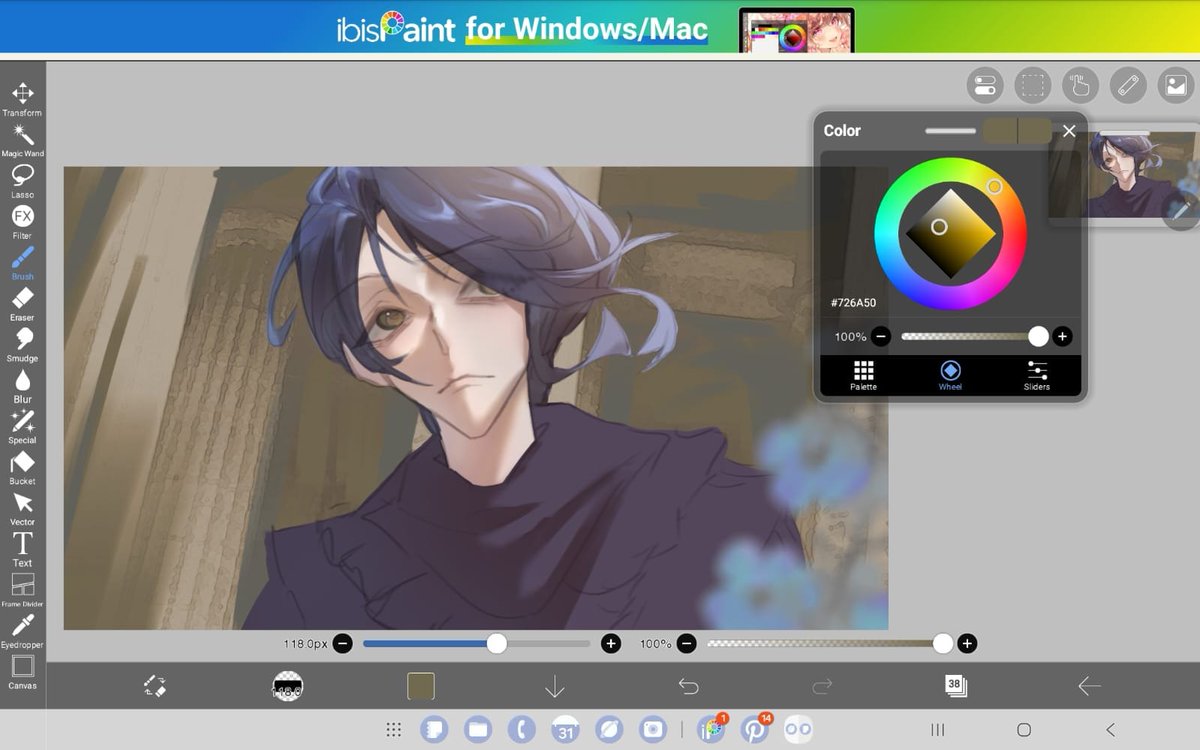Click the hue ring selector on color wheel

point(994,187)
